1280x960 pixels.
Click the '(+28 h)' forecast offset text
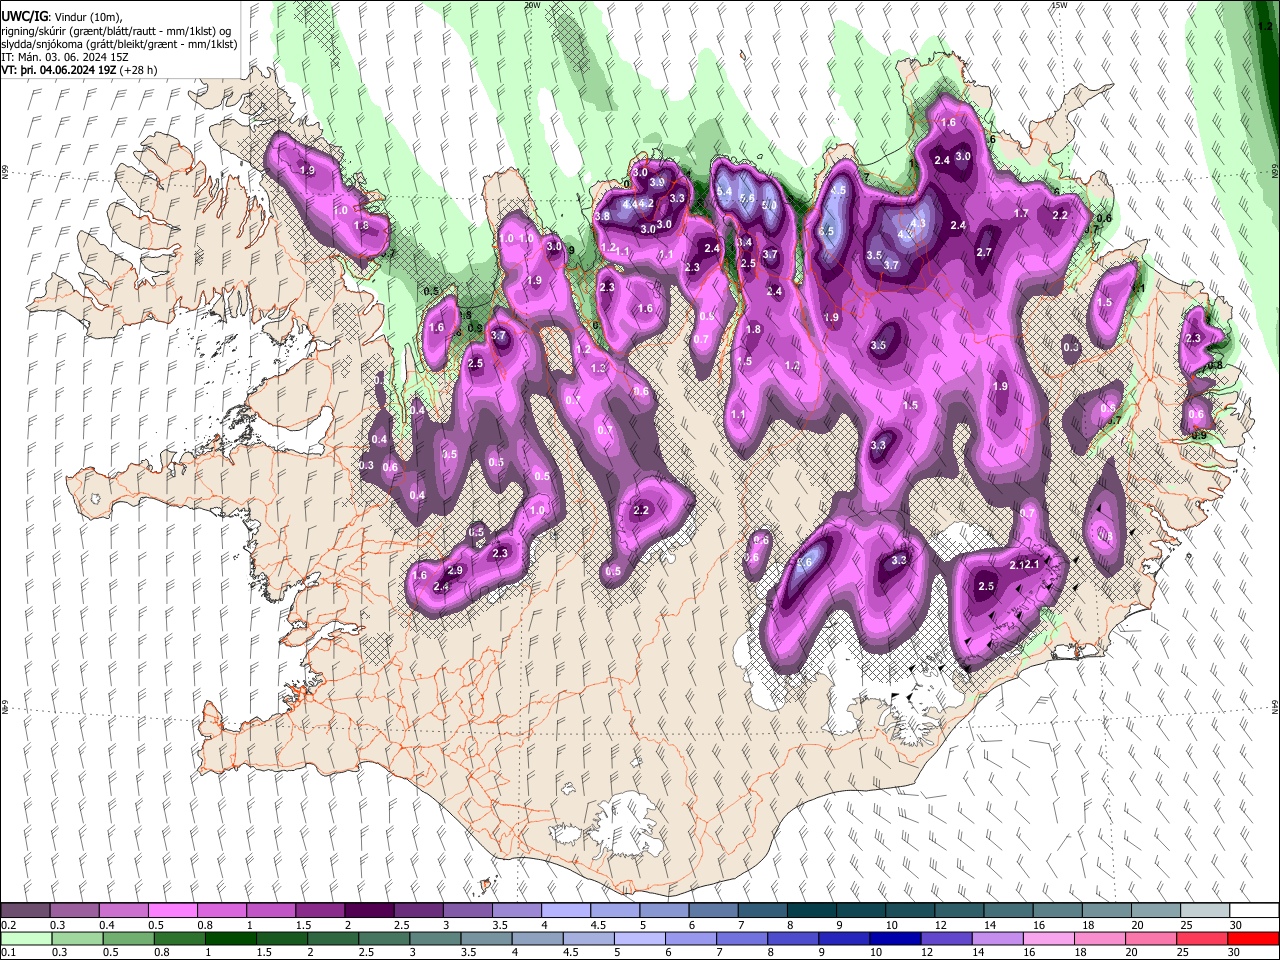138,70
